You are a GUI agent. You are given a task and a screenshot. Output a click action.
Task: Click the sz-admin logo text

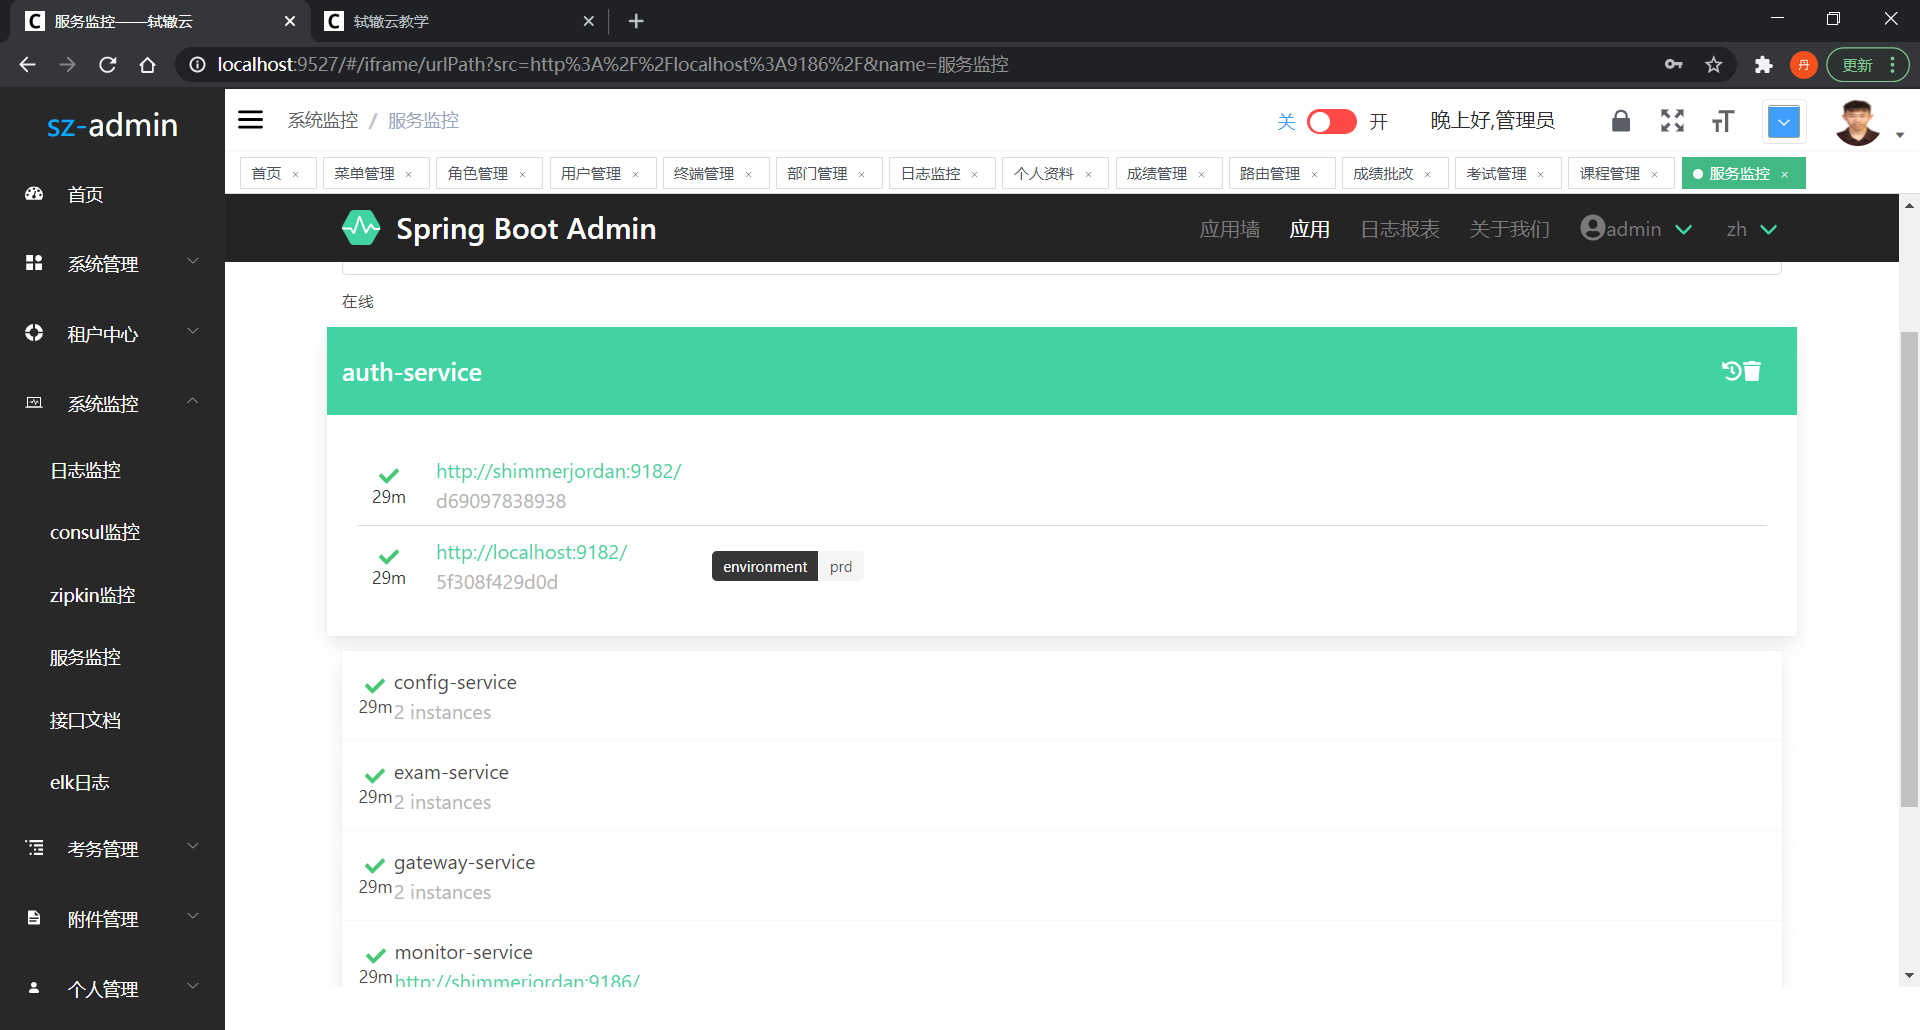pyautogui.click(x=112, y=125)
